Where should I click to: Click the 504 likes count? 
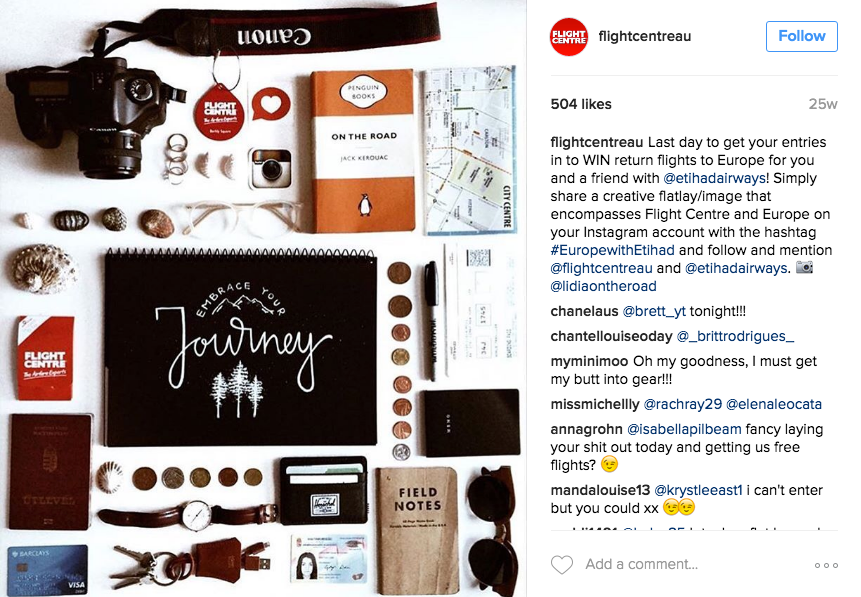(581, 104)
